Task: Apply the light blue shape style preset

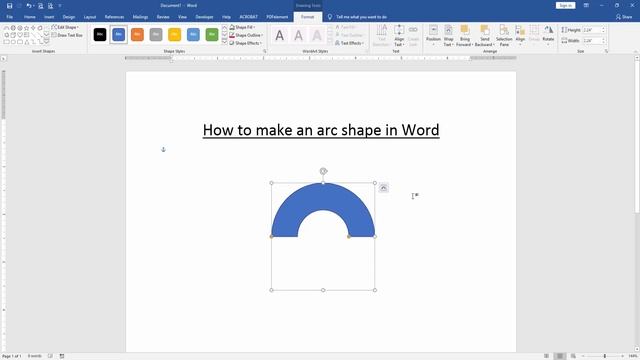Action: click(x=193, y=35)
